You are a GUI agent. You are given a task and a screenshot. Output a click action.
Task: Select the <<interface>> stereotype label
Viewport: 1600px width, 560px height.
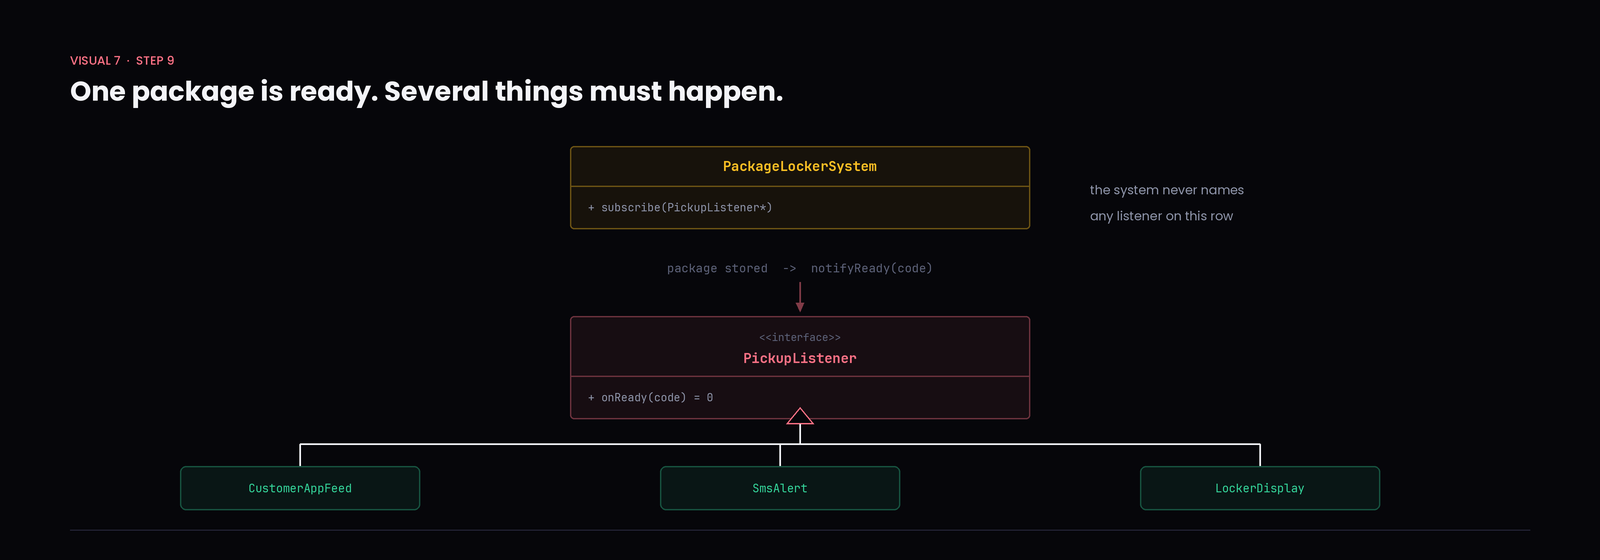click(x=800, y=338)
